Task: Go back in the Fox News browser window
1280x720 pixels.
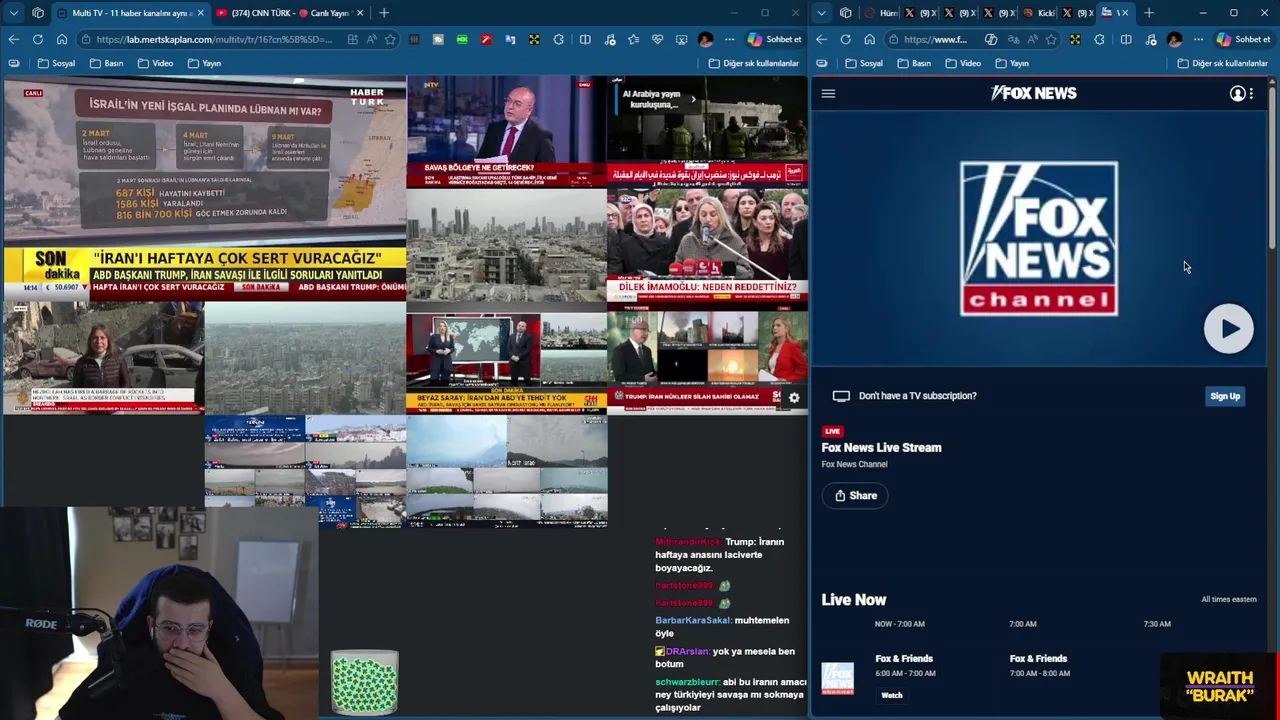Action: click(821, 39)
